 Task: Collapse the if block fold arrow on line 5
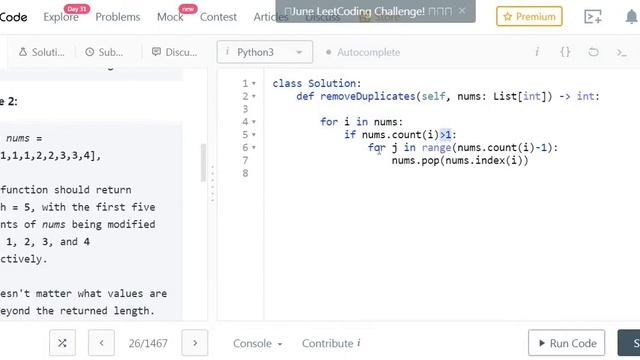pyautogui.click(x=254, y=135)
